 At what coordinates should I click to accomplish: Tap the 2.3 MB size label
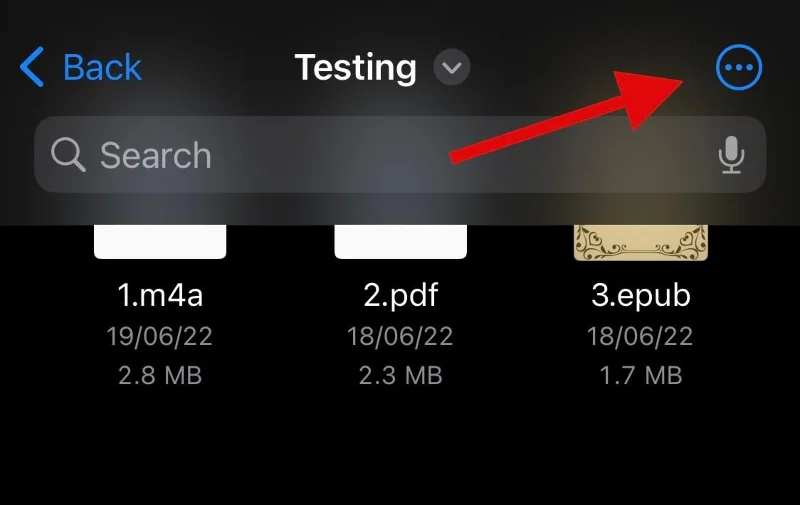400,375
